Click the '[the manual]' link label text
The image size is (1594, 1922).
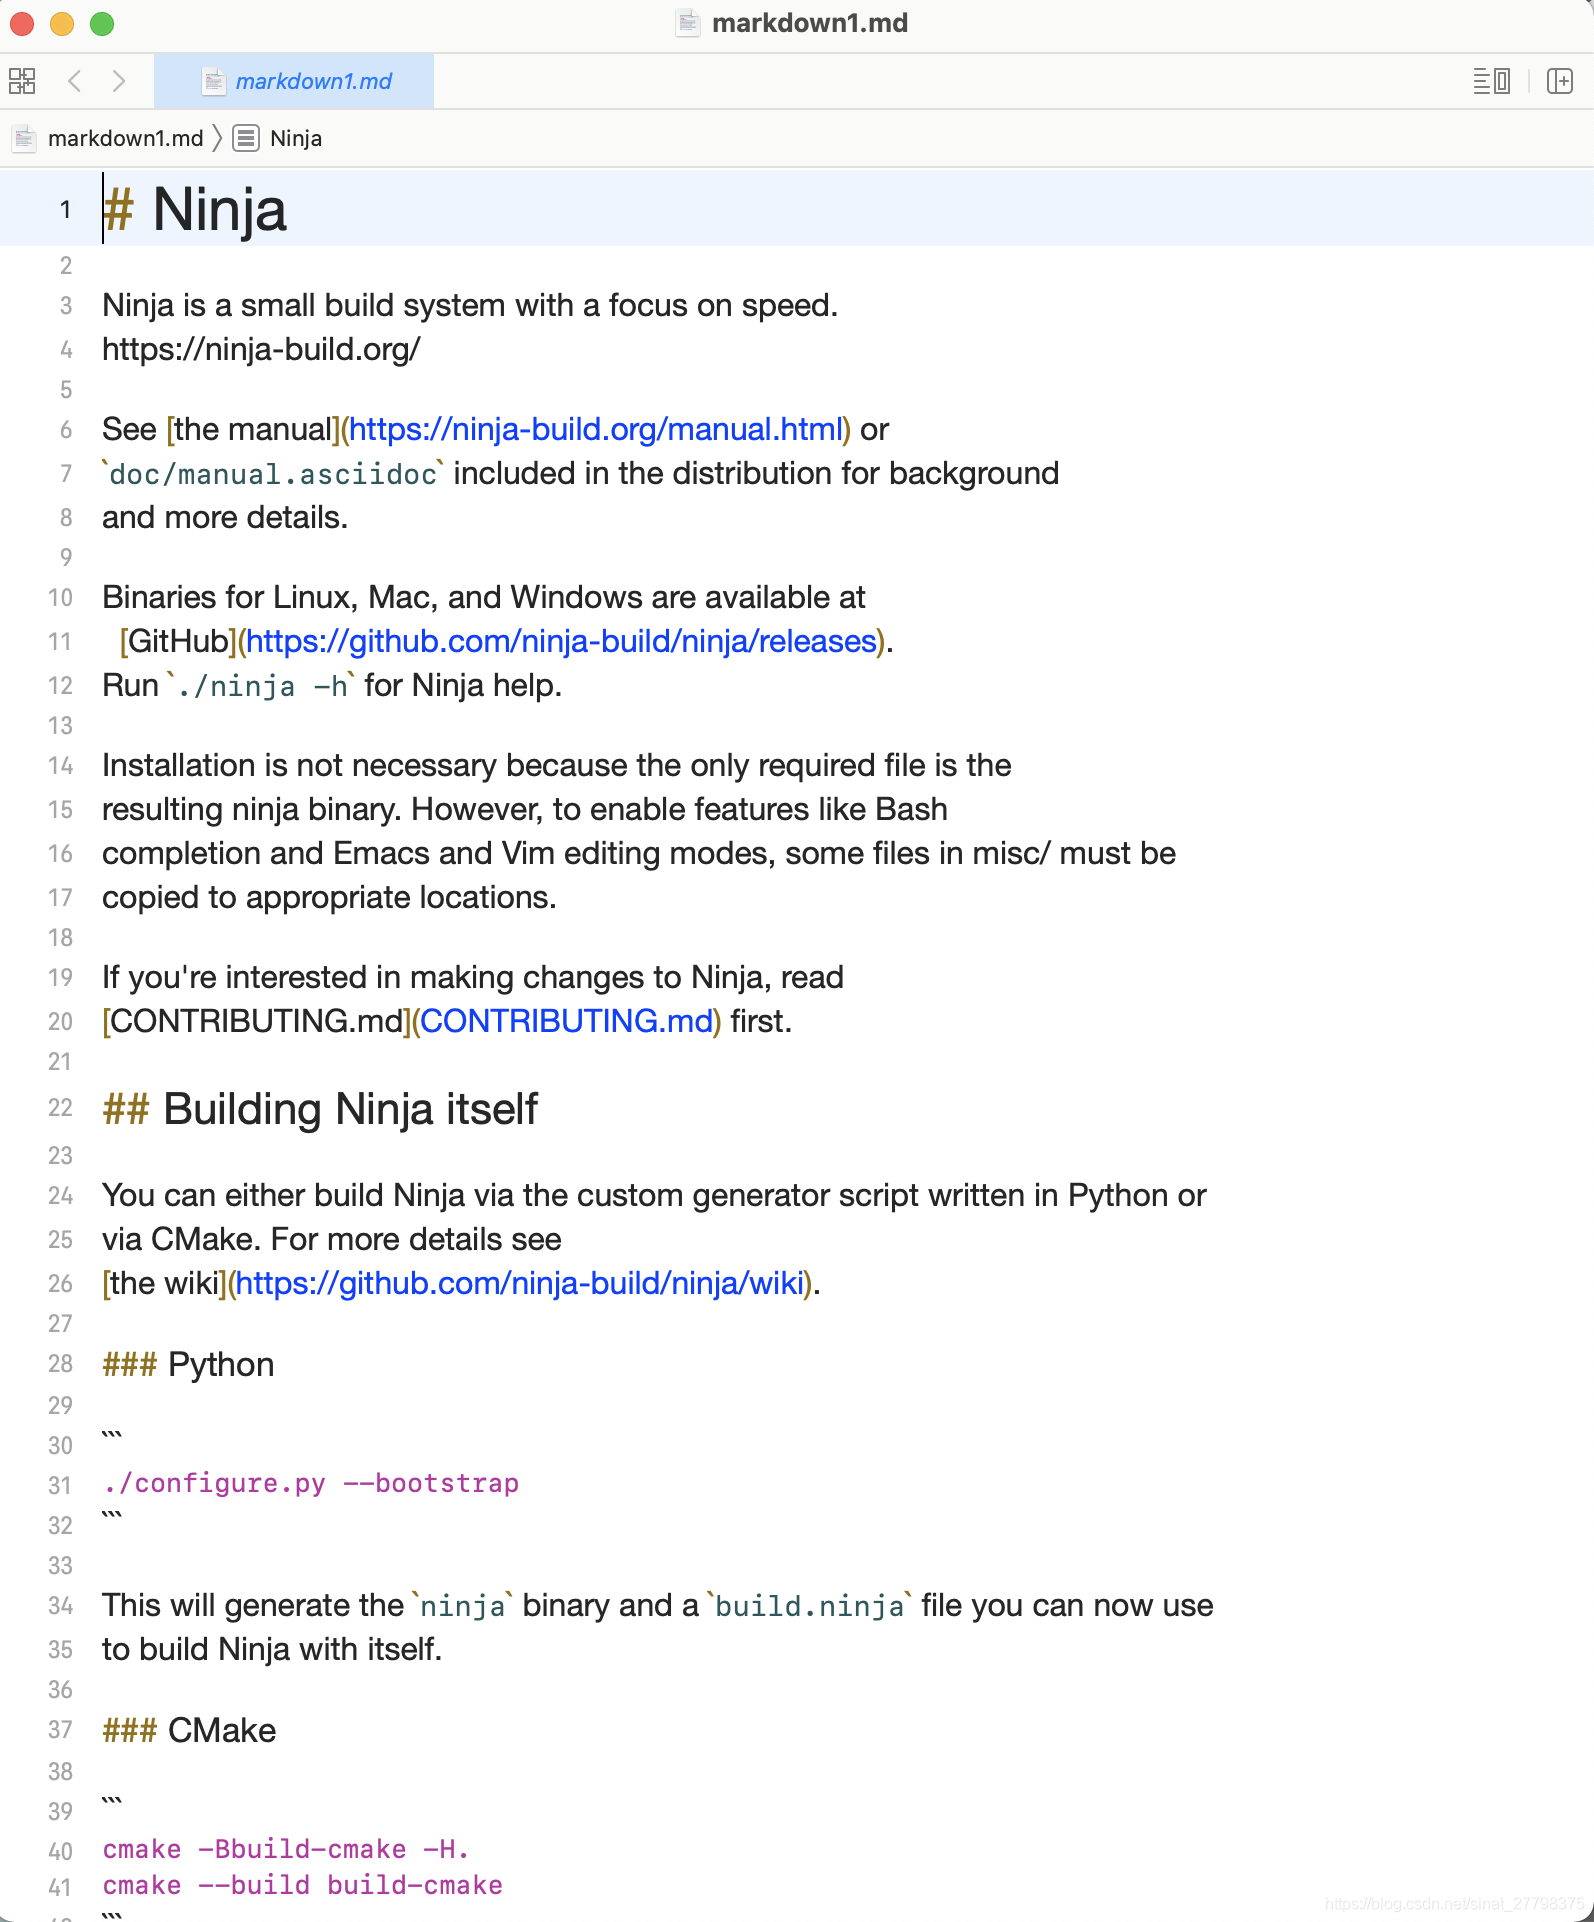(x=253, y=429)
